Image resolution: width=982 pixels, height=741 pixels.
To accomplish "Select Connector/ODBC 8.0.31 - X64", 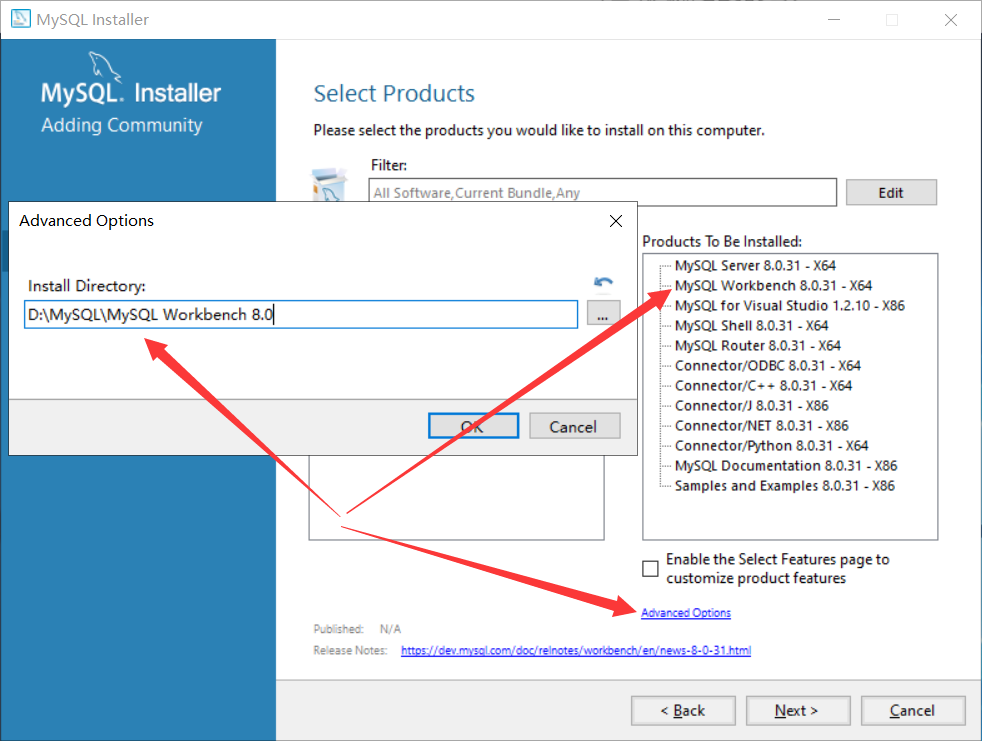I will click(768, 366).
